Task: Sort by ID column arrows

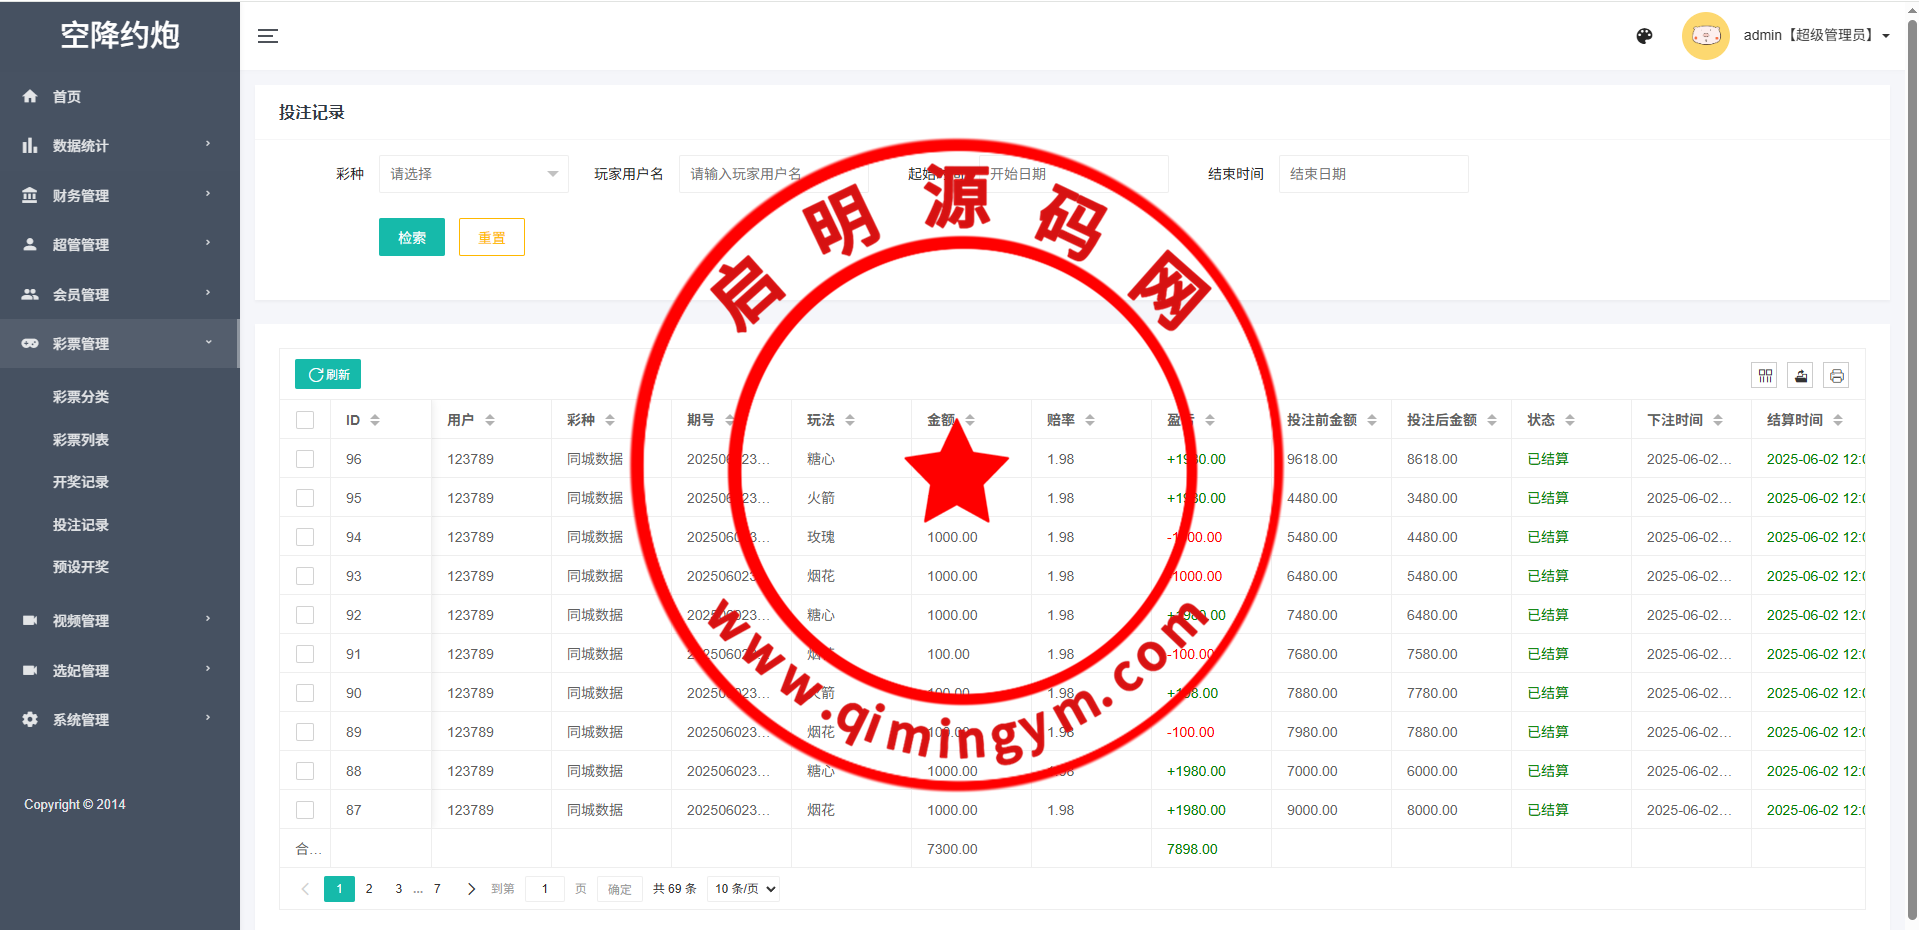Action: (x=375, y=420)
